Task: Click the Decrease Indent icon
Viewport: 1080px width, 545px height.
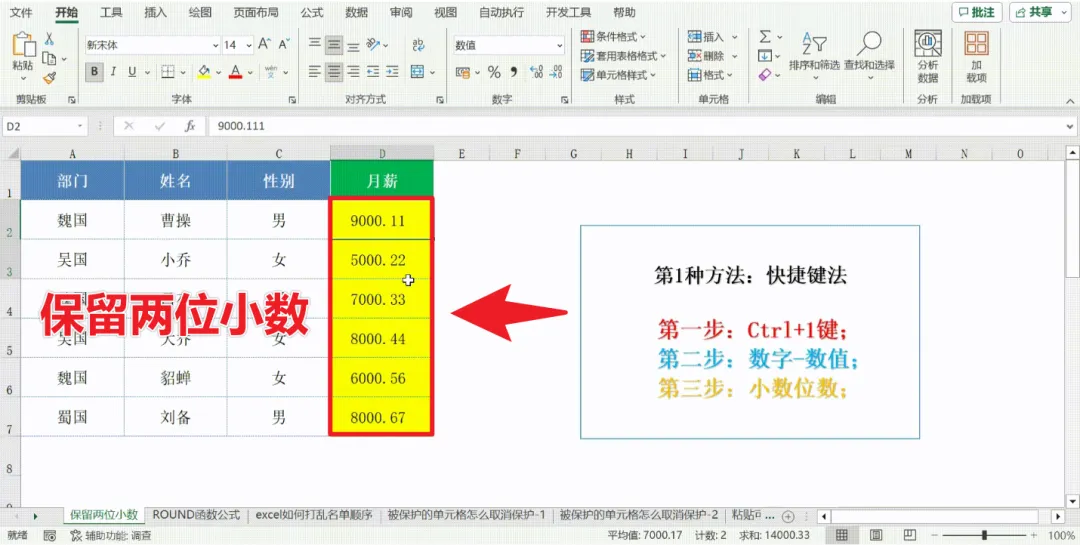Action: tap(373, 71)
